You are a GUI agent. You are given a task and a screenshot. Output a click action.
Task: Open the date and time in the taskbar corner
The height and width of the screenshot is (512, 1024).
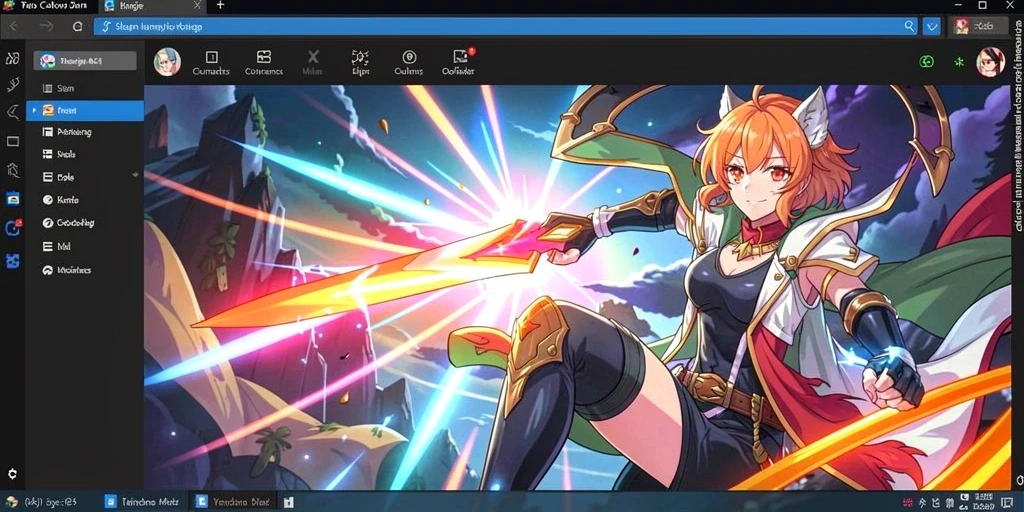(984, 502)
